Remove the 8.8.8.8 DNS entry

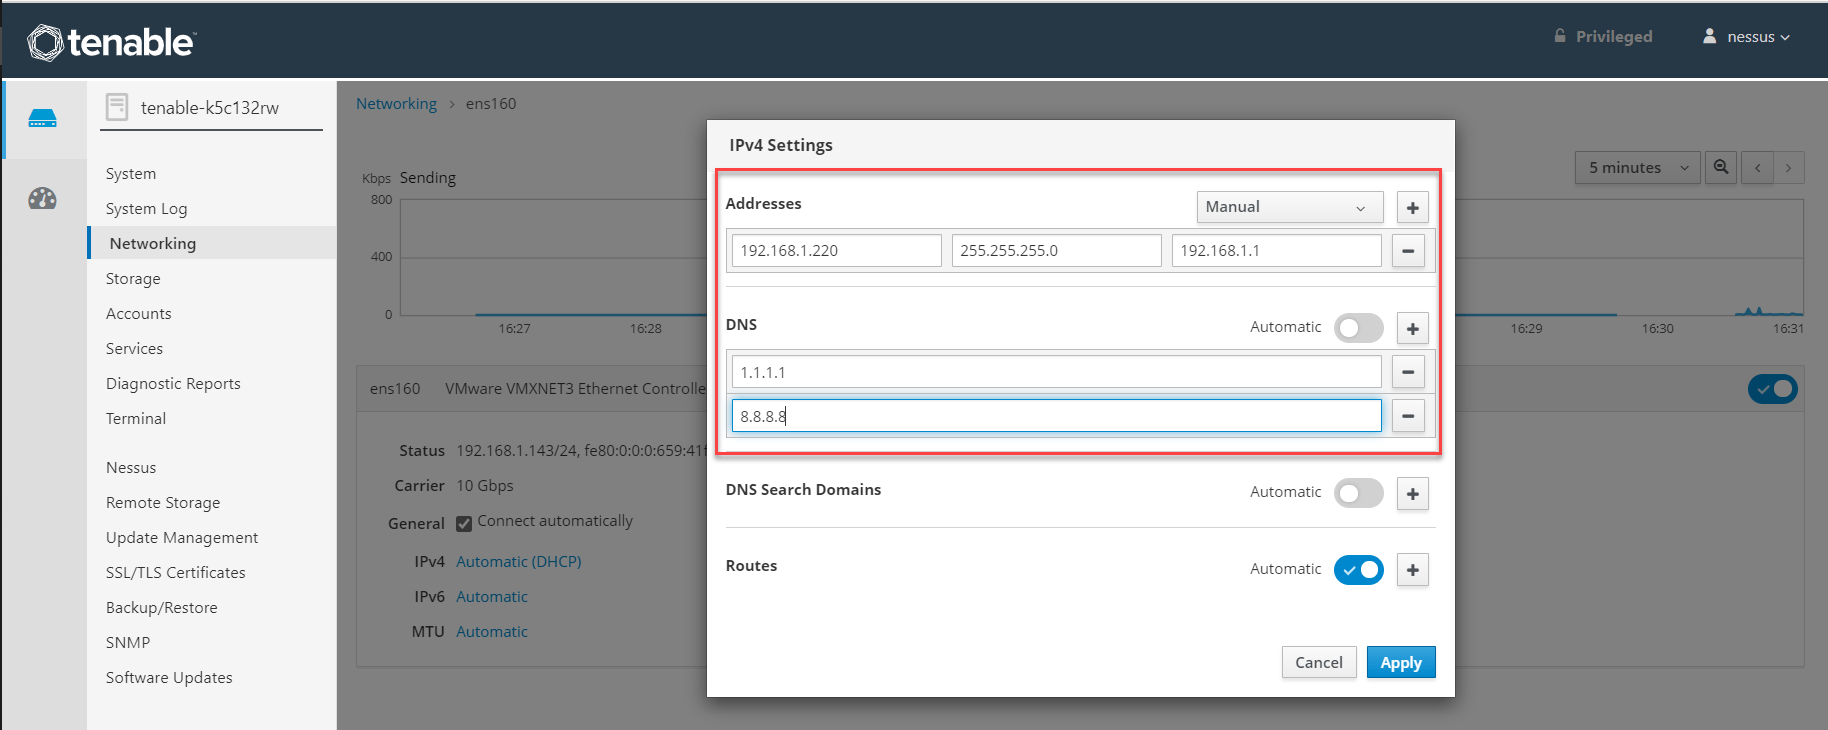[x=1408, y=416]
